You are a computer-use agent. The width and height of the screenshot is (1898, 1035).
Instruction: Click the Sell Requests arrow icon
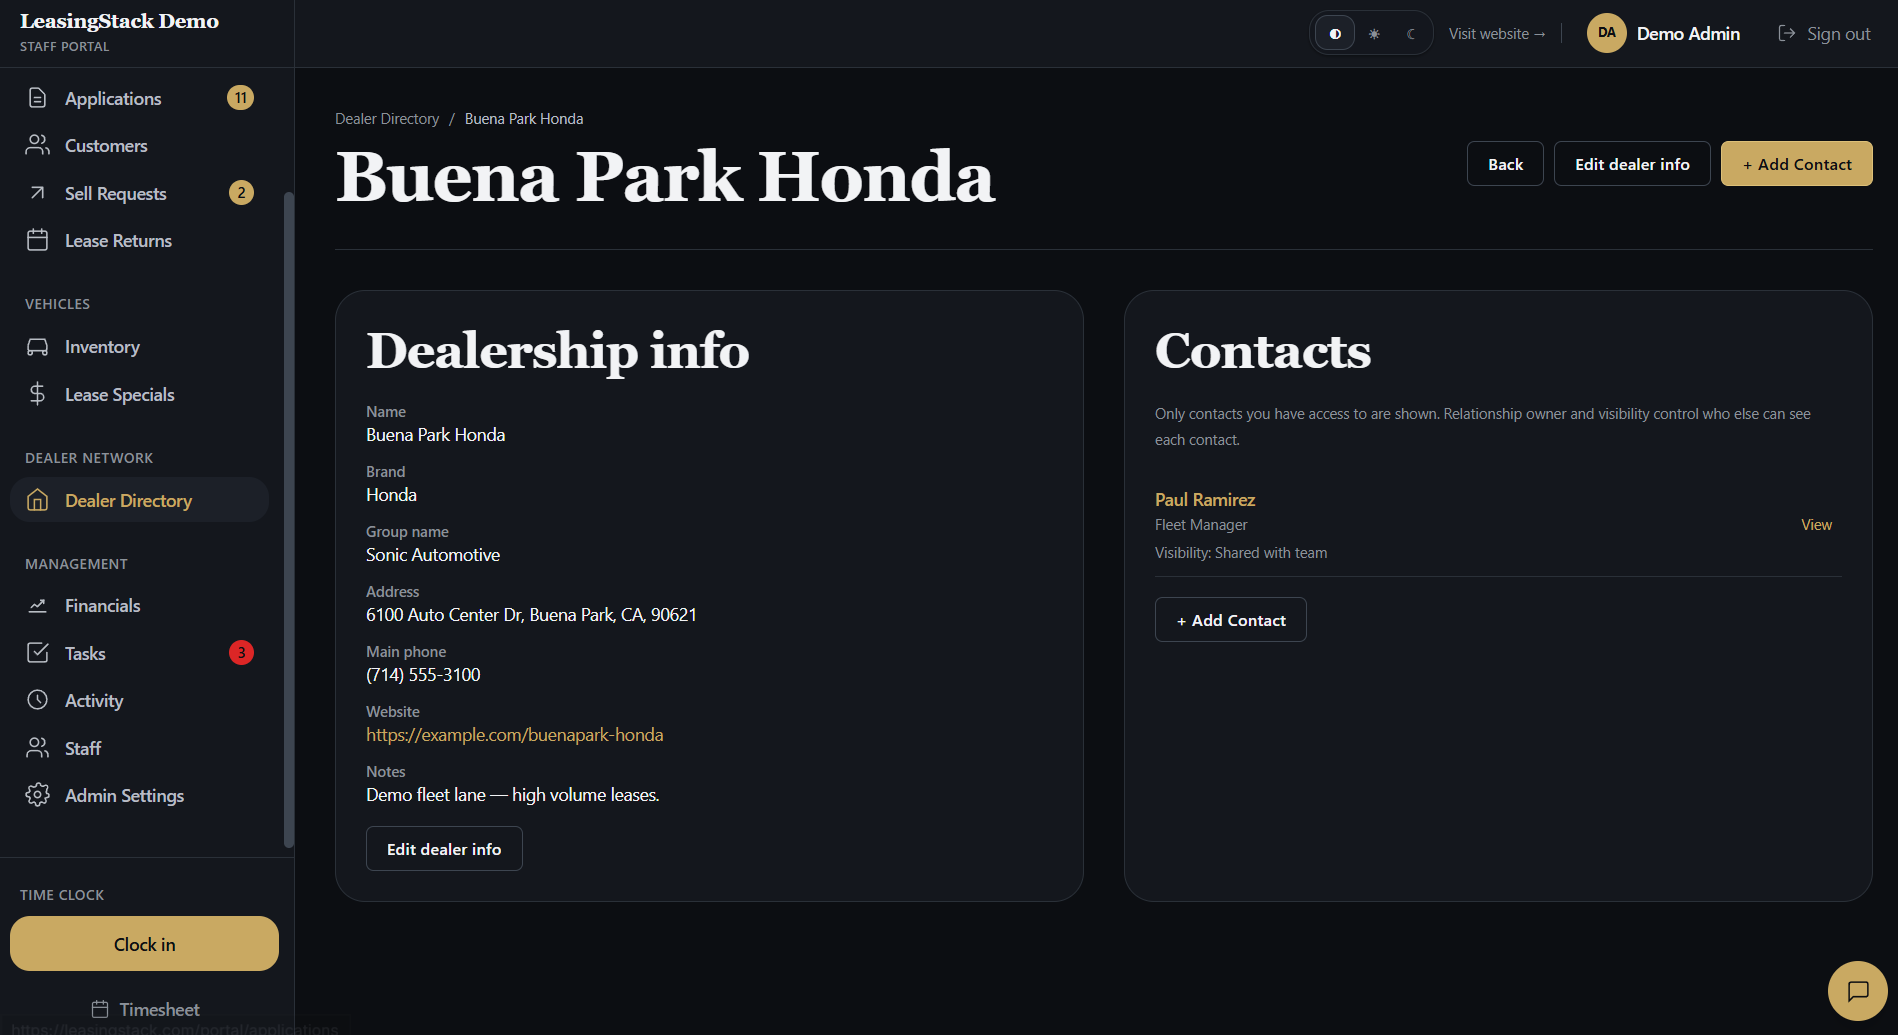tap(38, 193)
